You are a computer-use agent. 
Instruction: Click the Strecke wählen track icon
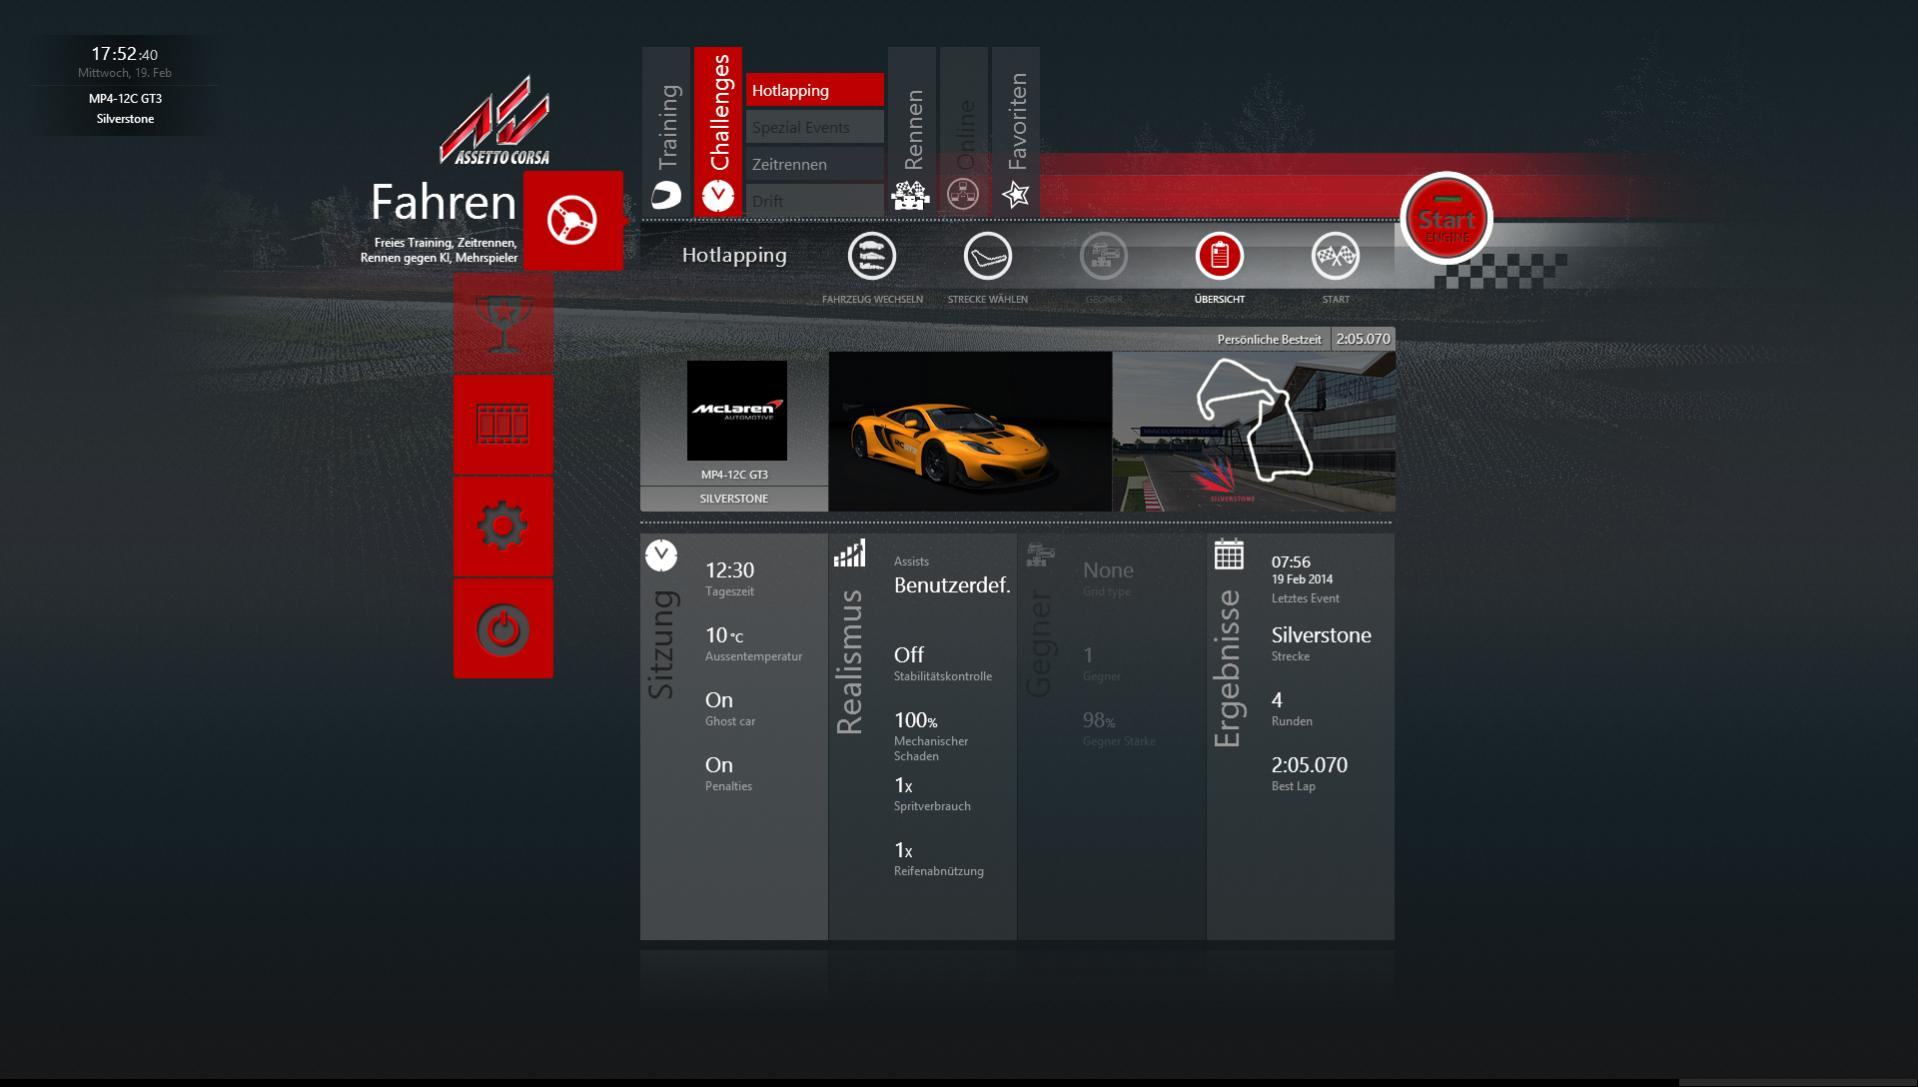(988, 257)
